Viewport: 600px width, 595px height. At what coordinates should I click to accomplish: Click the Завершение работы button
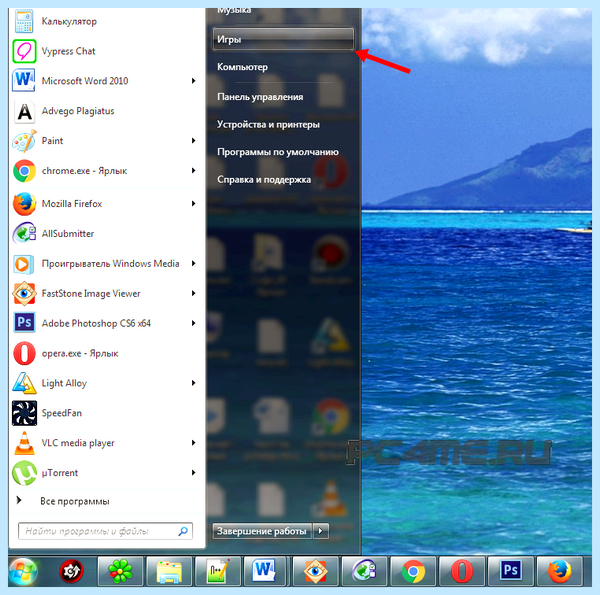262,531
